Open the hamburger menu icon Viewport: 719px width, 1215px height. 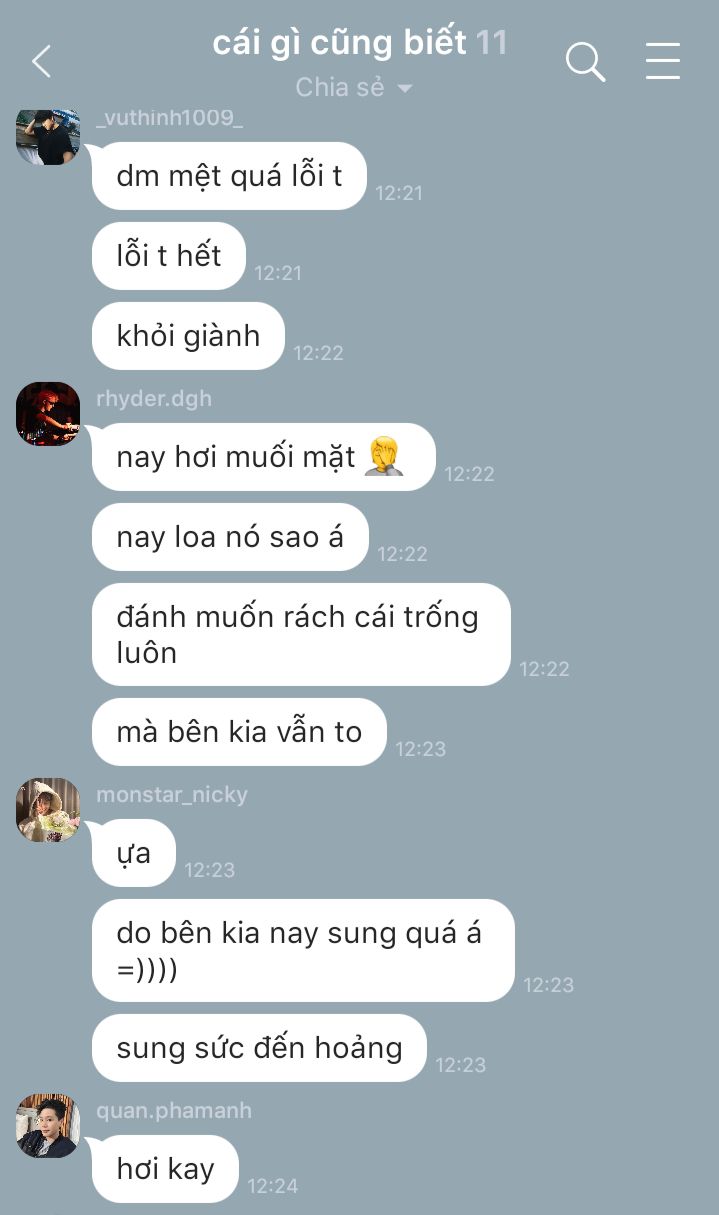(663, 61)
